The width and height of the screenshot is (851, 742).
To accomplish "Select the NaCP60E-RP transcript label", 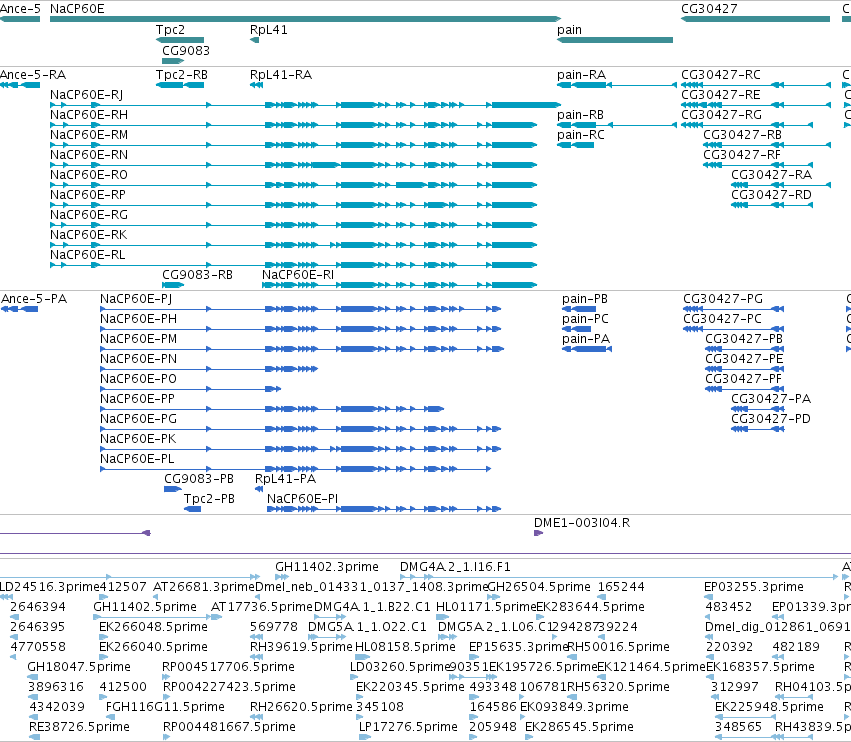I will point(88,195).
